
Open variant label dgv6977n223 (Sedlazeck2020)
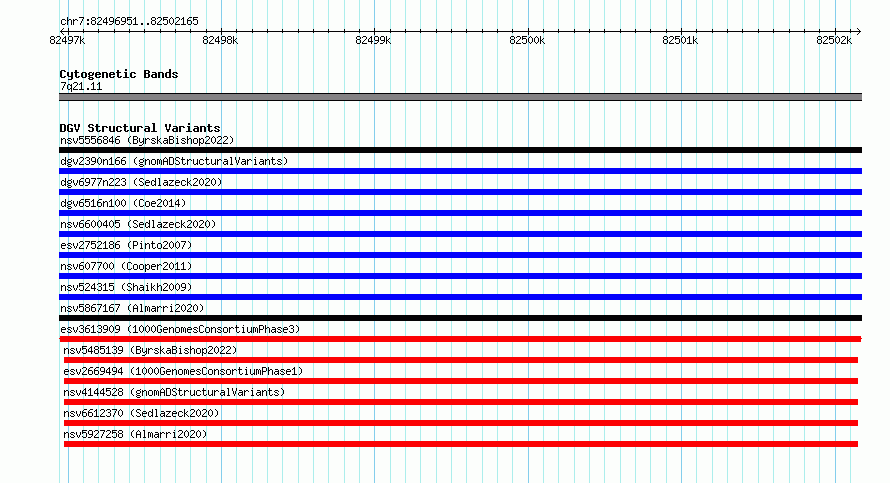pyautogui.click(x=141, y=182)
